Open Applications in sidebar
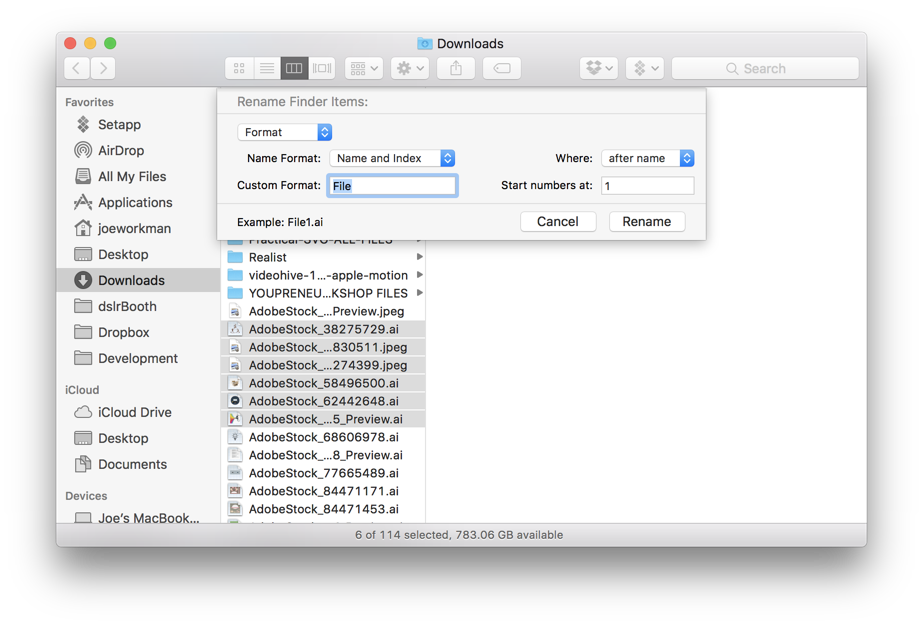This screenshot has width=923, height=627. (138, 203)
